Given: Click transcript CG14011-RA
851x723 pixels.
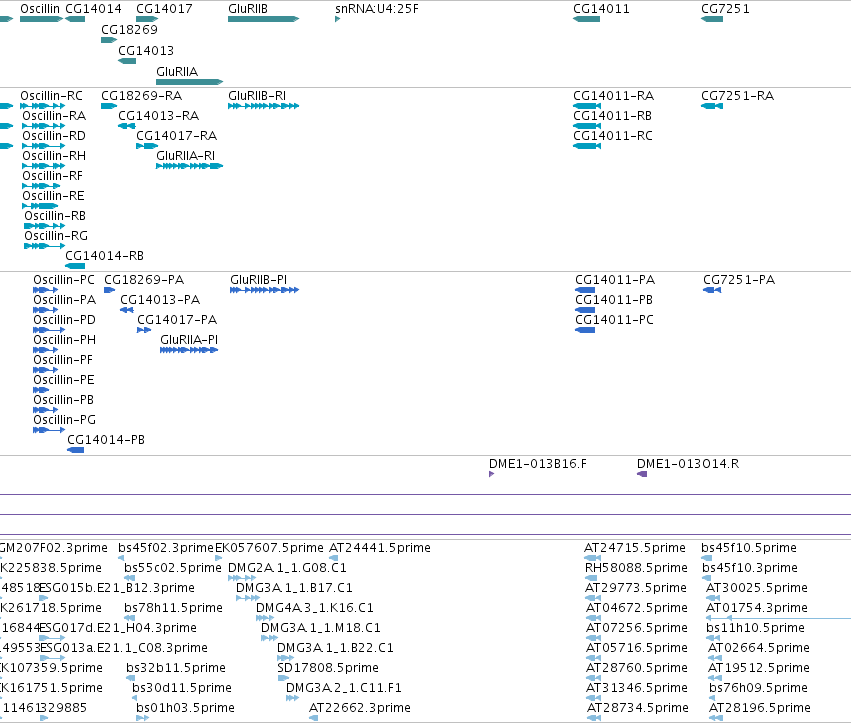Looking at the screenshot, I should click(613, 96).
